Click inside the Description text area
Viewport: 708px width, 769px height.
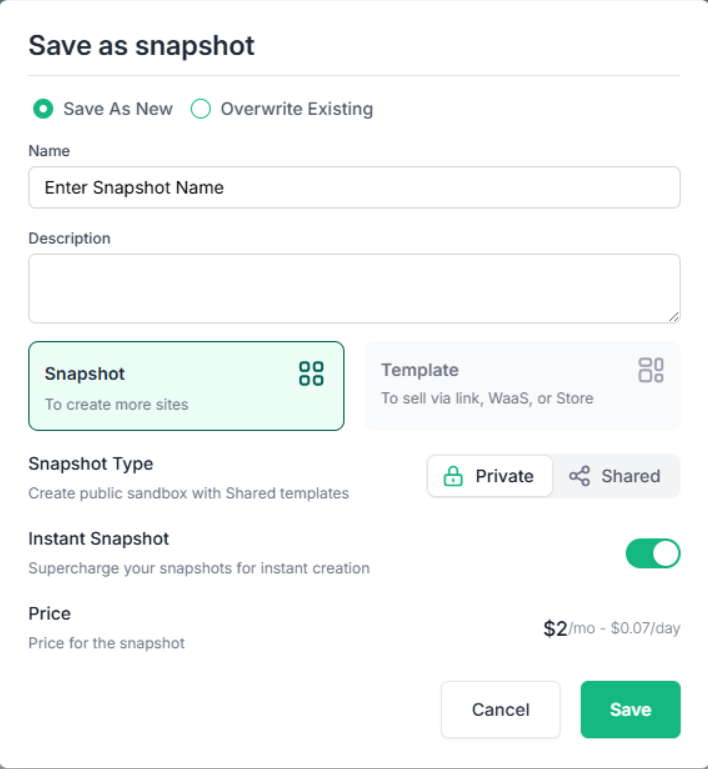click(354, 288)
